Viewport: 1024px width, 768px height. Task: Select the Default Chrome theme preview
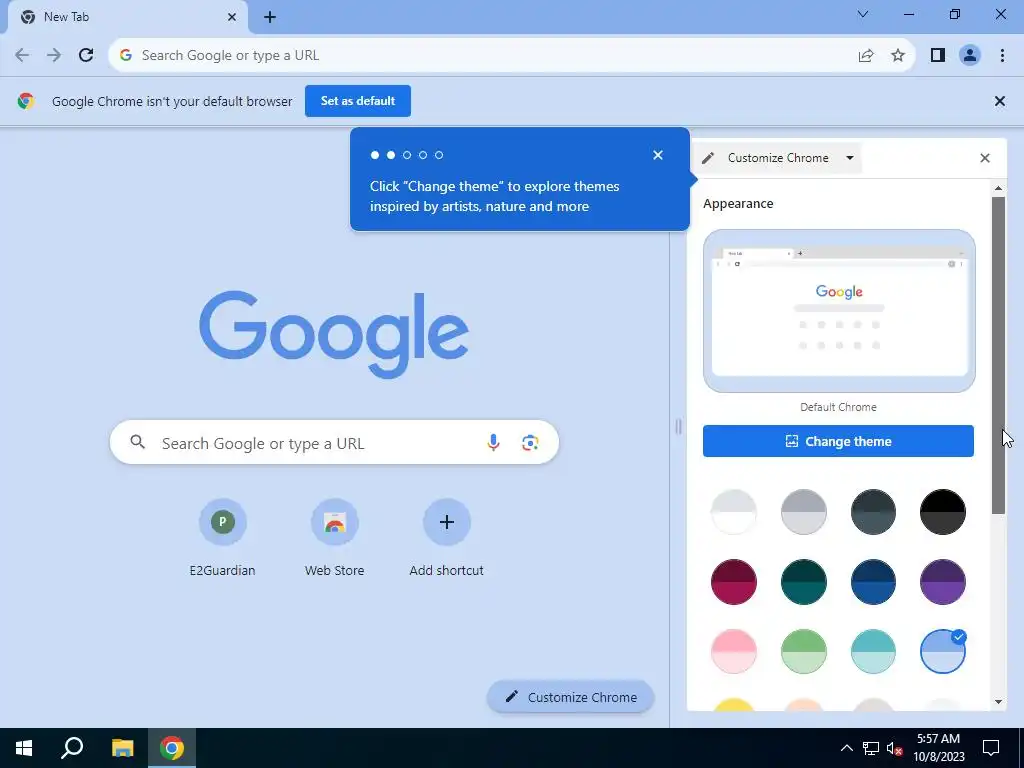839,311
